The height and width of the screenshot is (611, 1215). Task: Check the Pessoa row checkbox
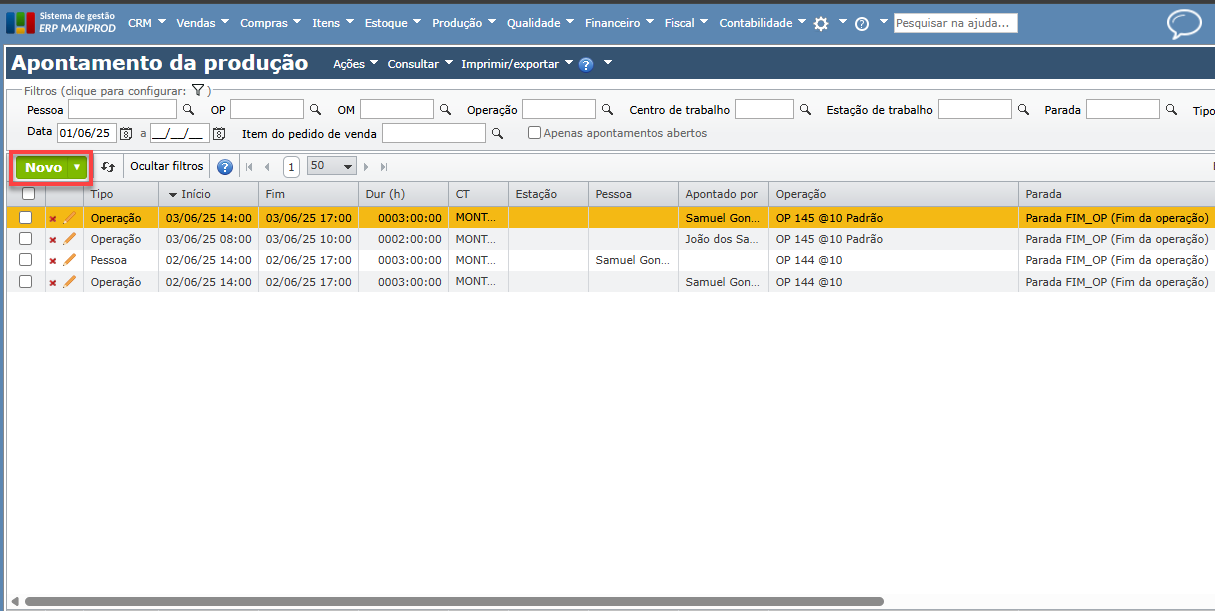click(x=26, y=260)
